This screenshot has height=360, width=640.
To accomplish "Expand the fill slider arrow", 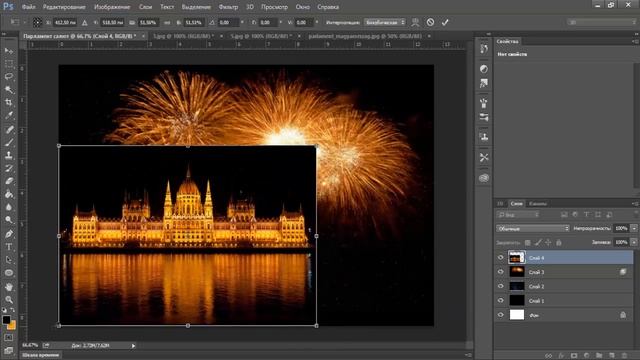I will click(x=634, y=242).
